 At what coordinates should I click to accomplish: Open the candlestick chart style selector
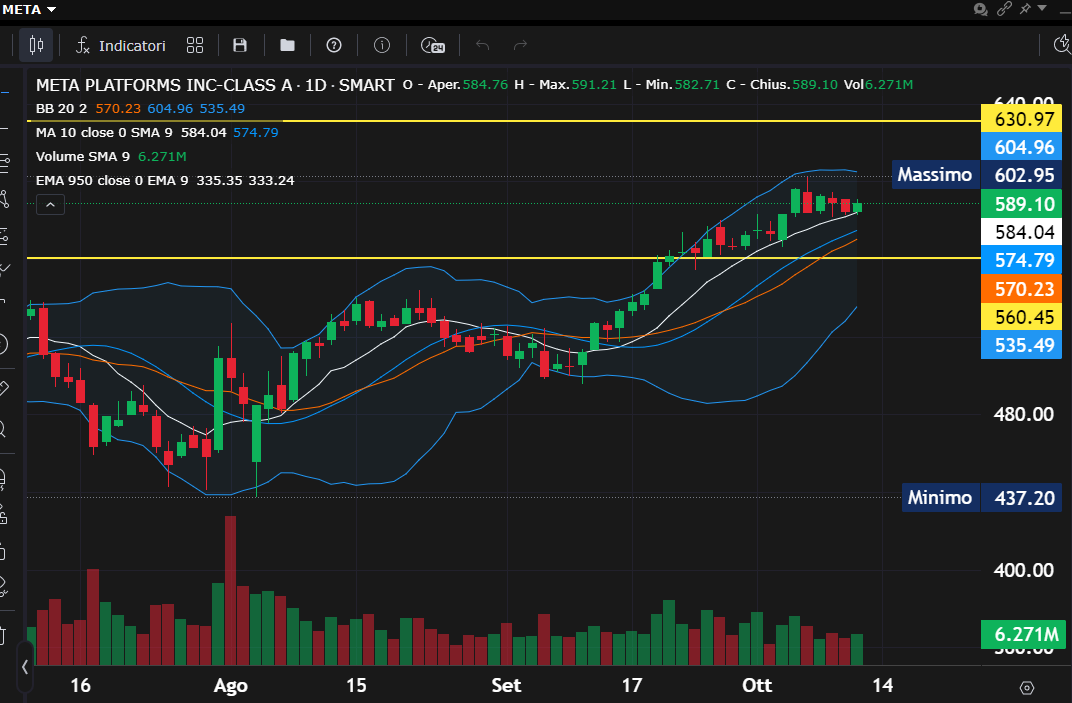pos(37,45)
